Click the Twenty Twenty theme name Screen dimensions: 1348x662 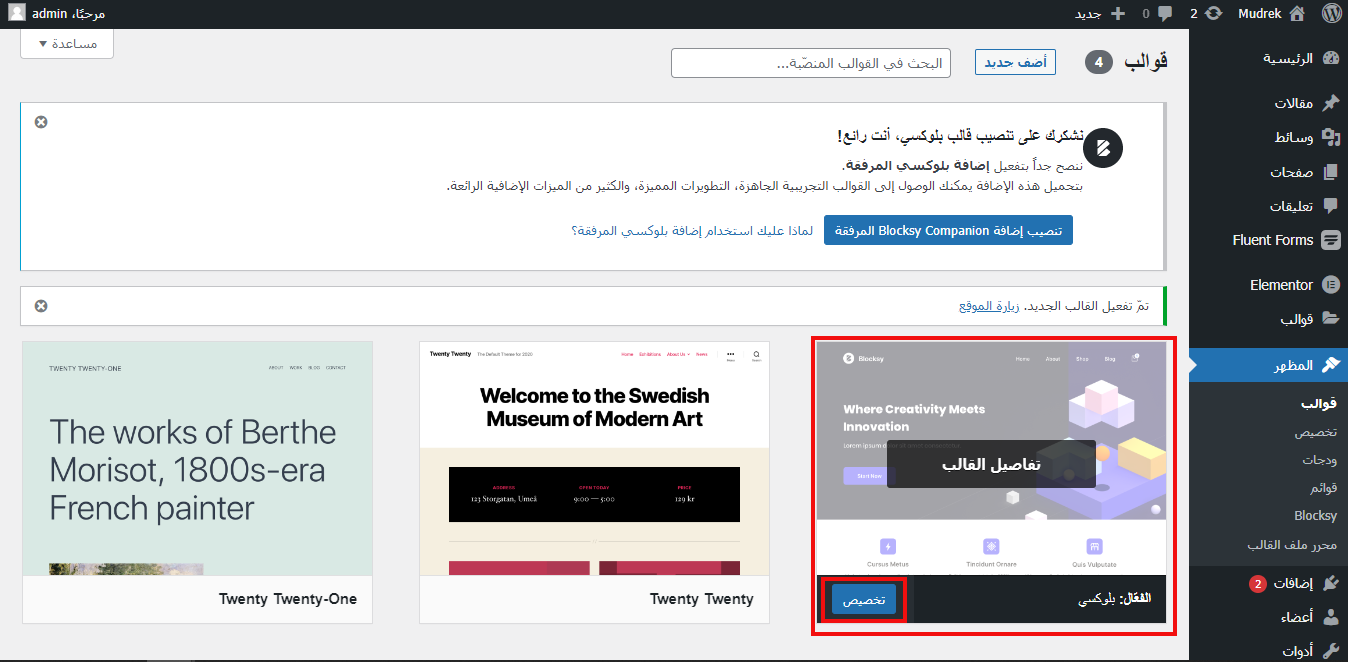point(701,599)
